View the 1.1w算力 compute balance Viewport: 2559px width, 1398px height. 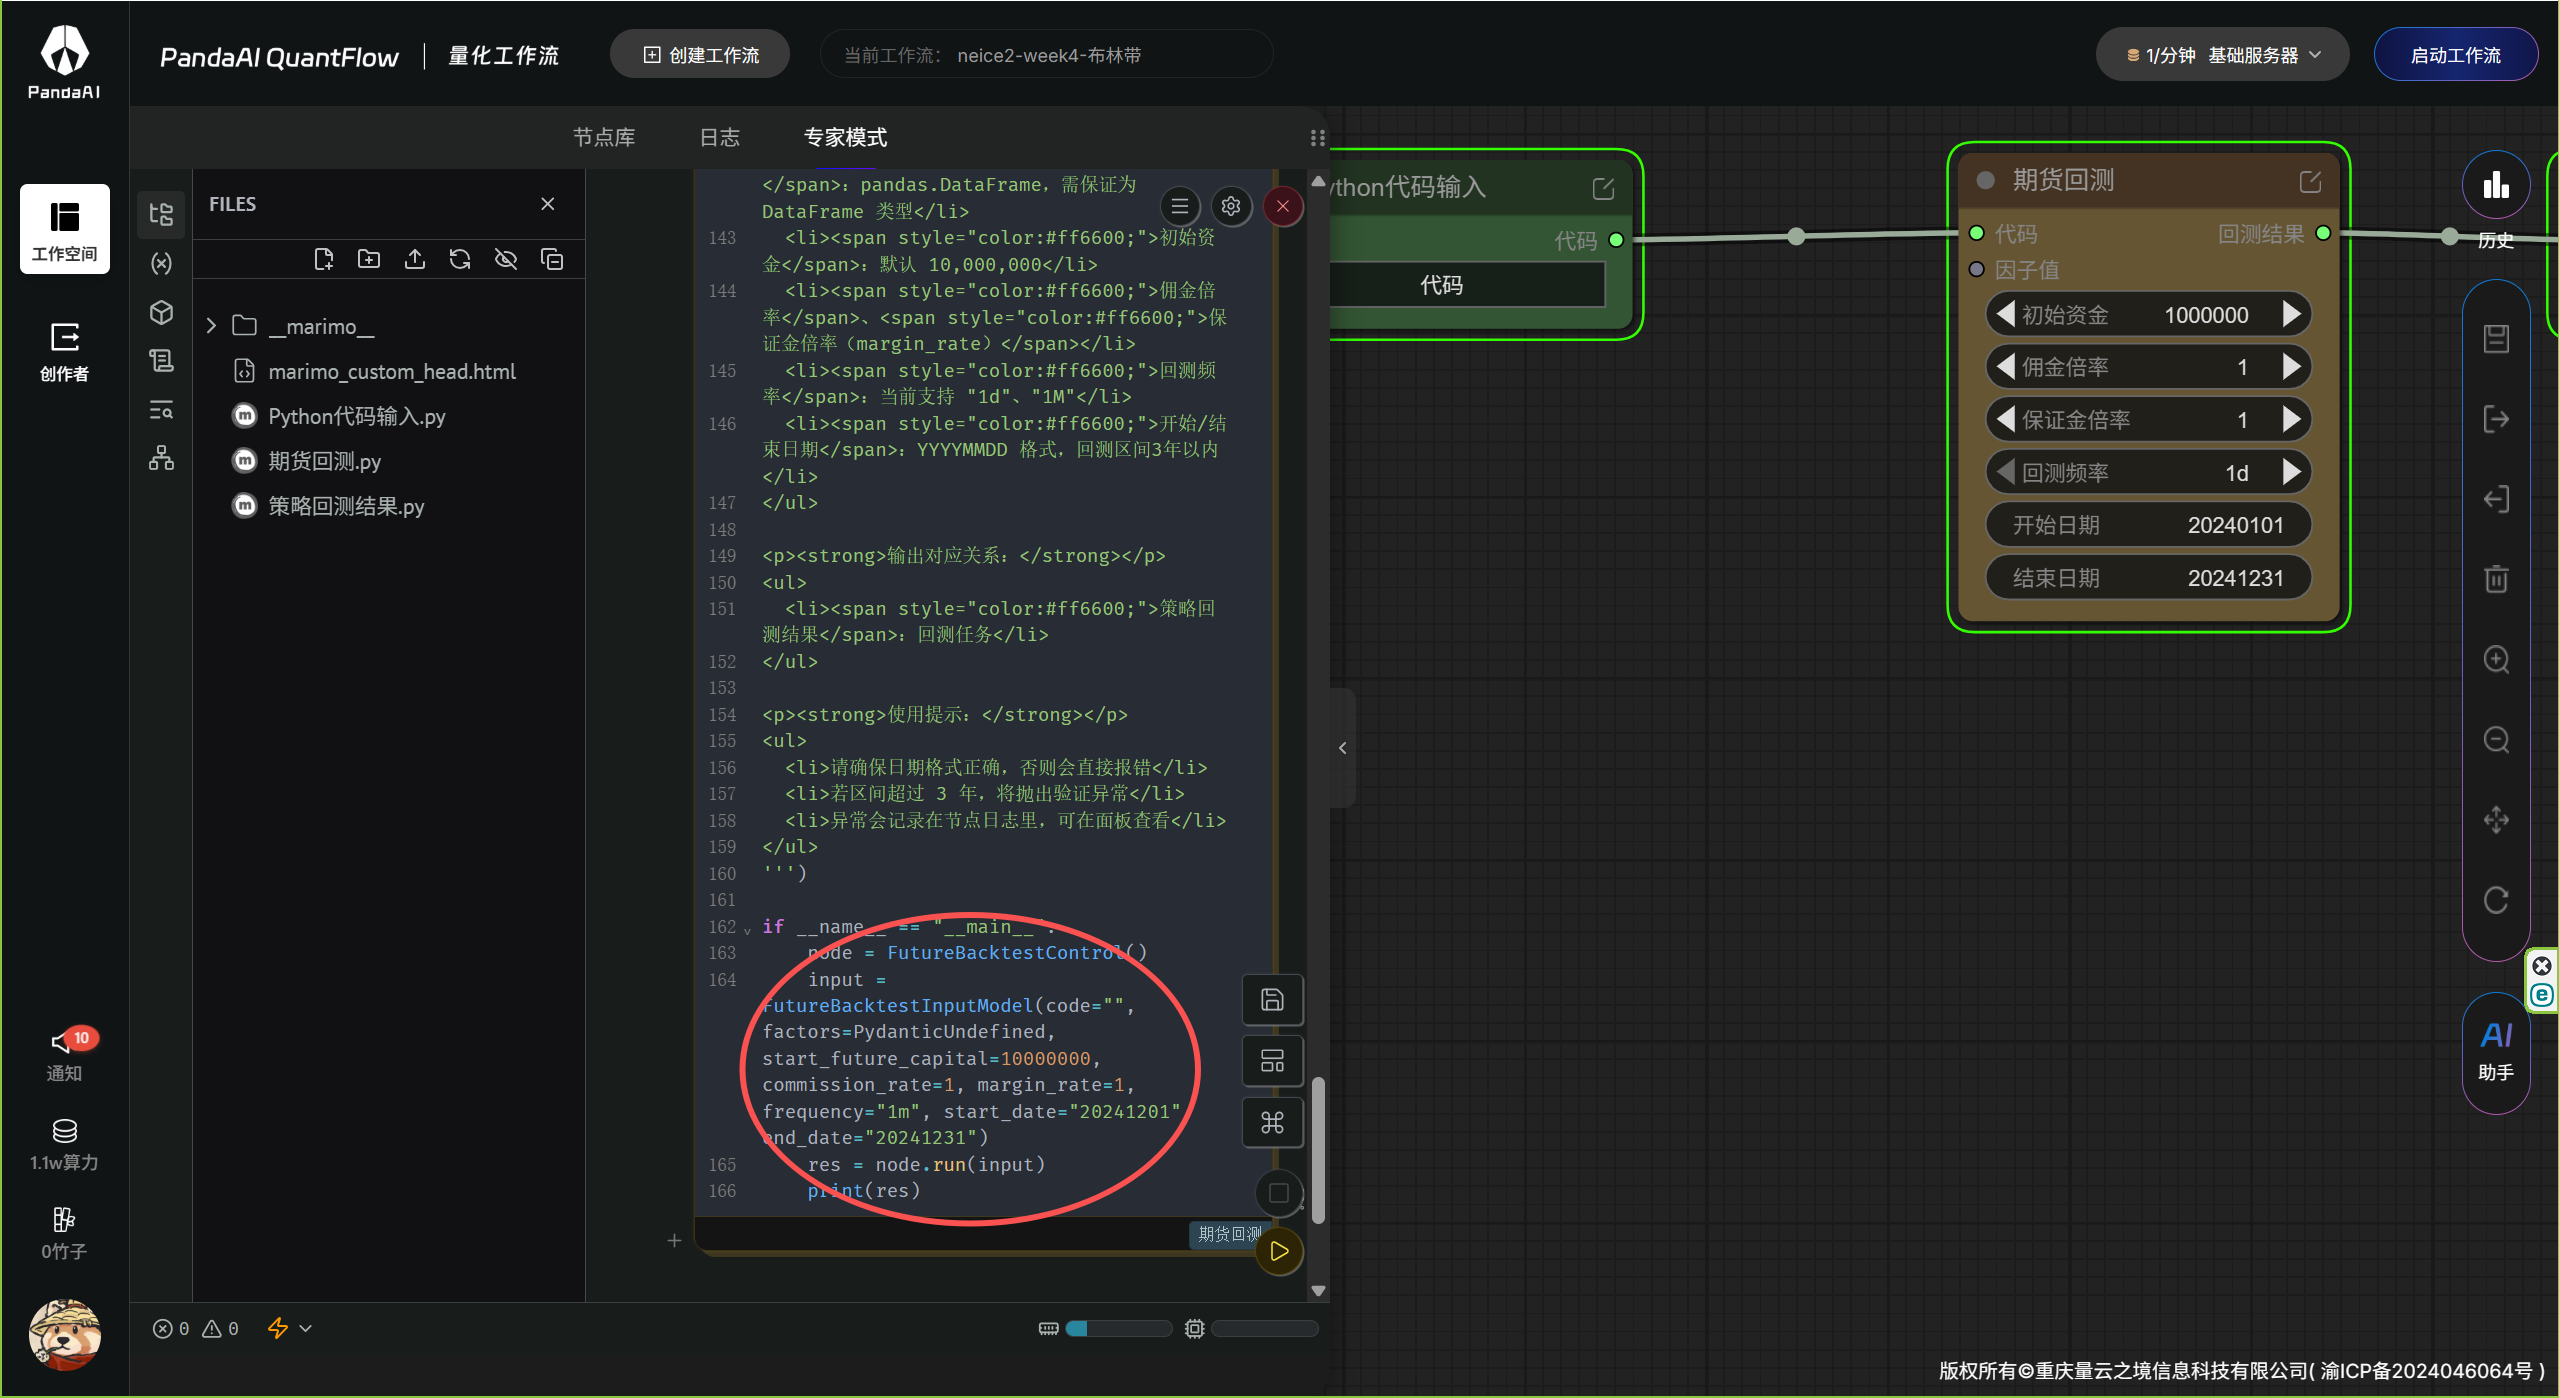65,1144
